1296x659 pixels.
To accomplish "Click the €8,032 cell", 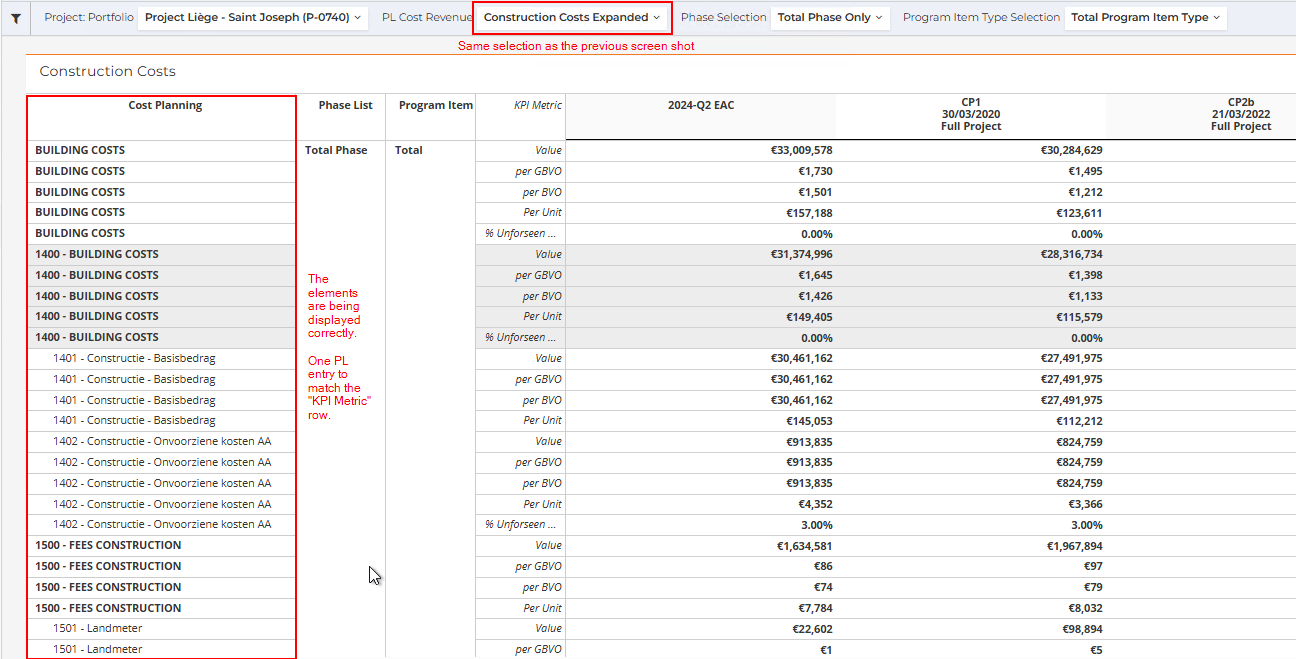I will tap(1085, 608).
